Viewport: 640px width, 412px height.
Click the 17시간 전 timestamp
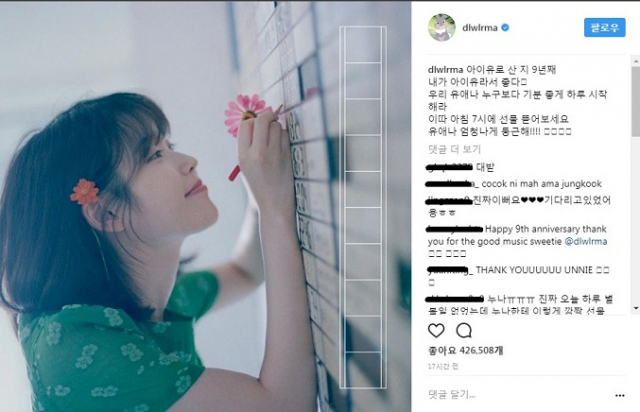click(443, 367)
